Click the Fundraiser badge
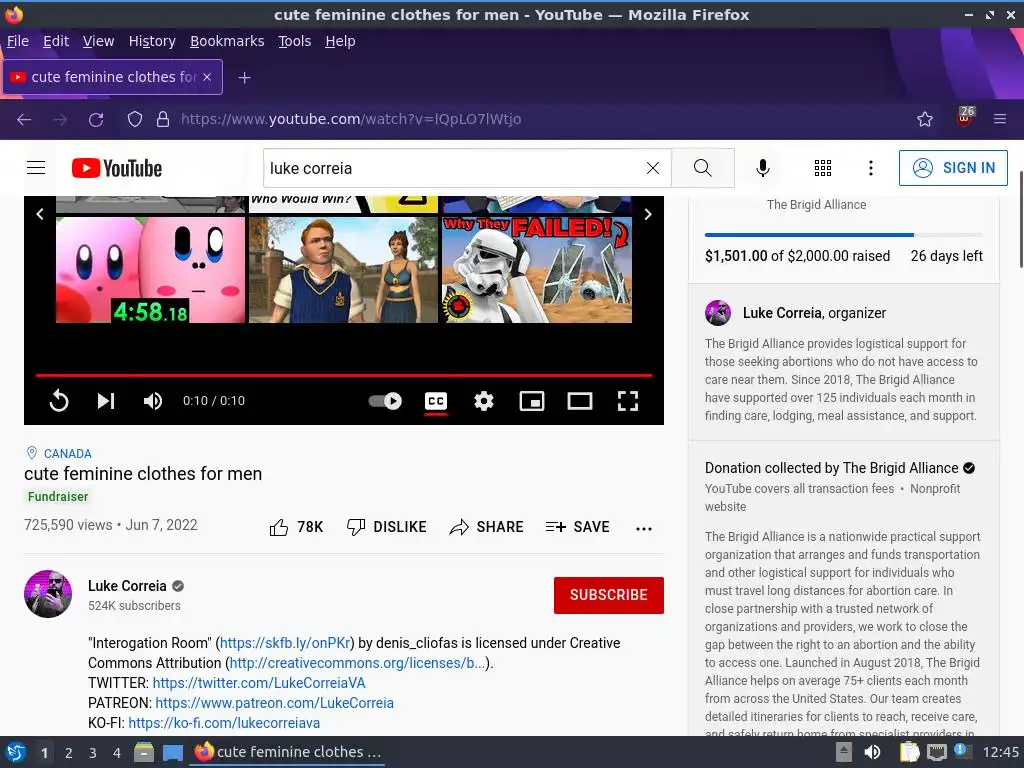 (57, 496)
